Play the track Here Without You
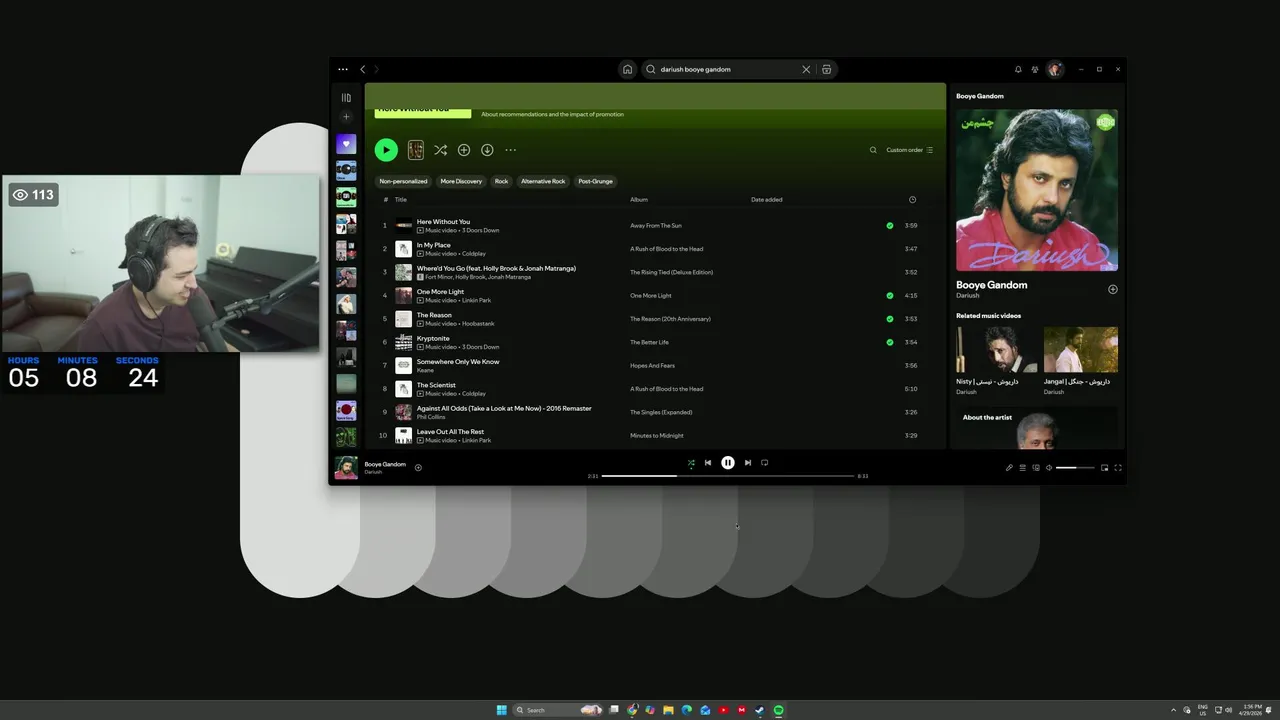This screenshot has width=1280, height=720. (x=443, y=222)
